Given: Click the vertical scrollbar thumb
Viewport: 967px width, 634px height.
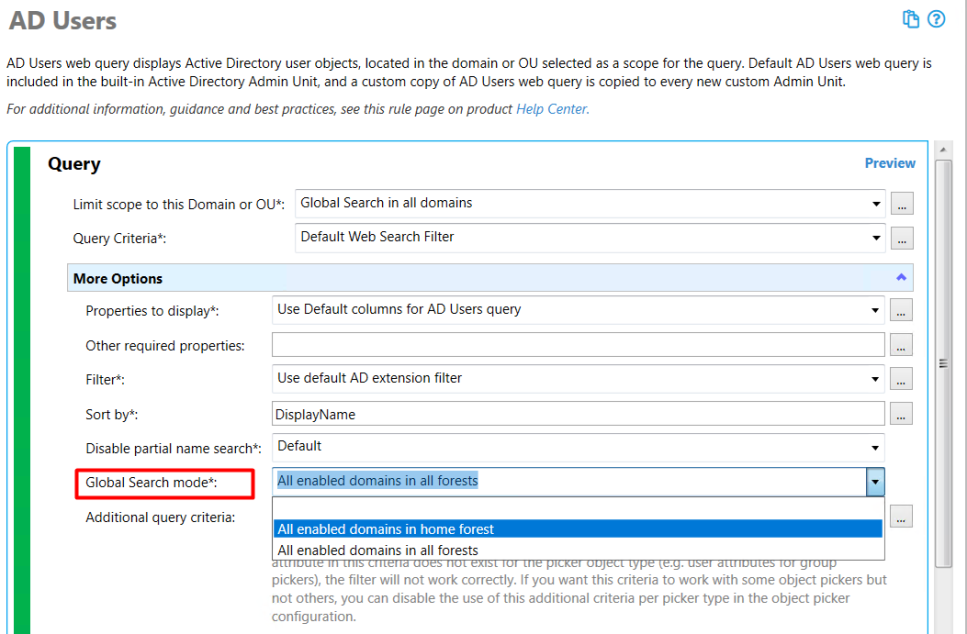Looking at the screenshot, I should pos(943,363).
